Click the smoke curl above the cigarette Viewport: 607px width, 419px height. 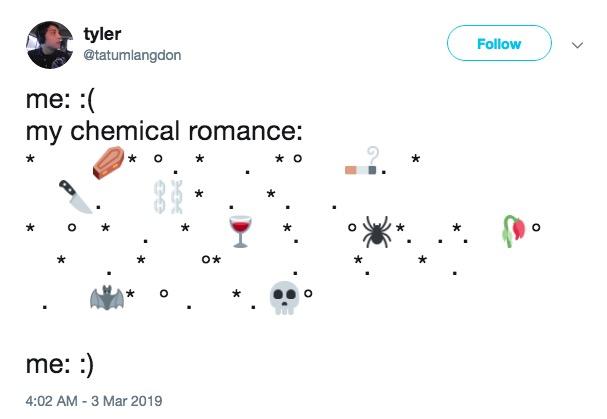point(372,155)
